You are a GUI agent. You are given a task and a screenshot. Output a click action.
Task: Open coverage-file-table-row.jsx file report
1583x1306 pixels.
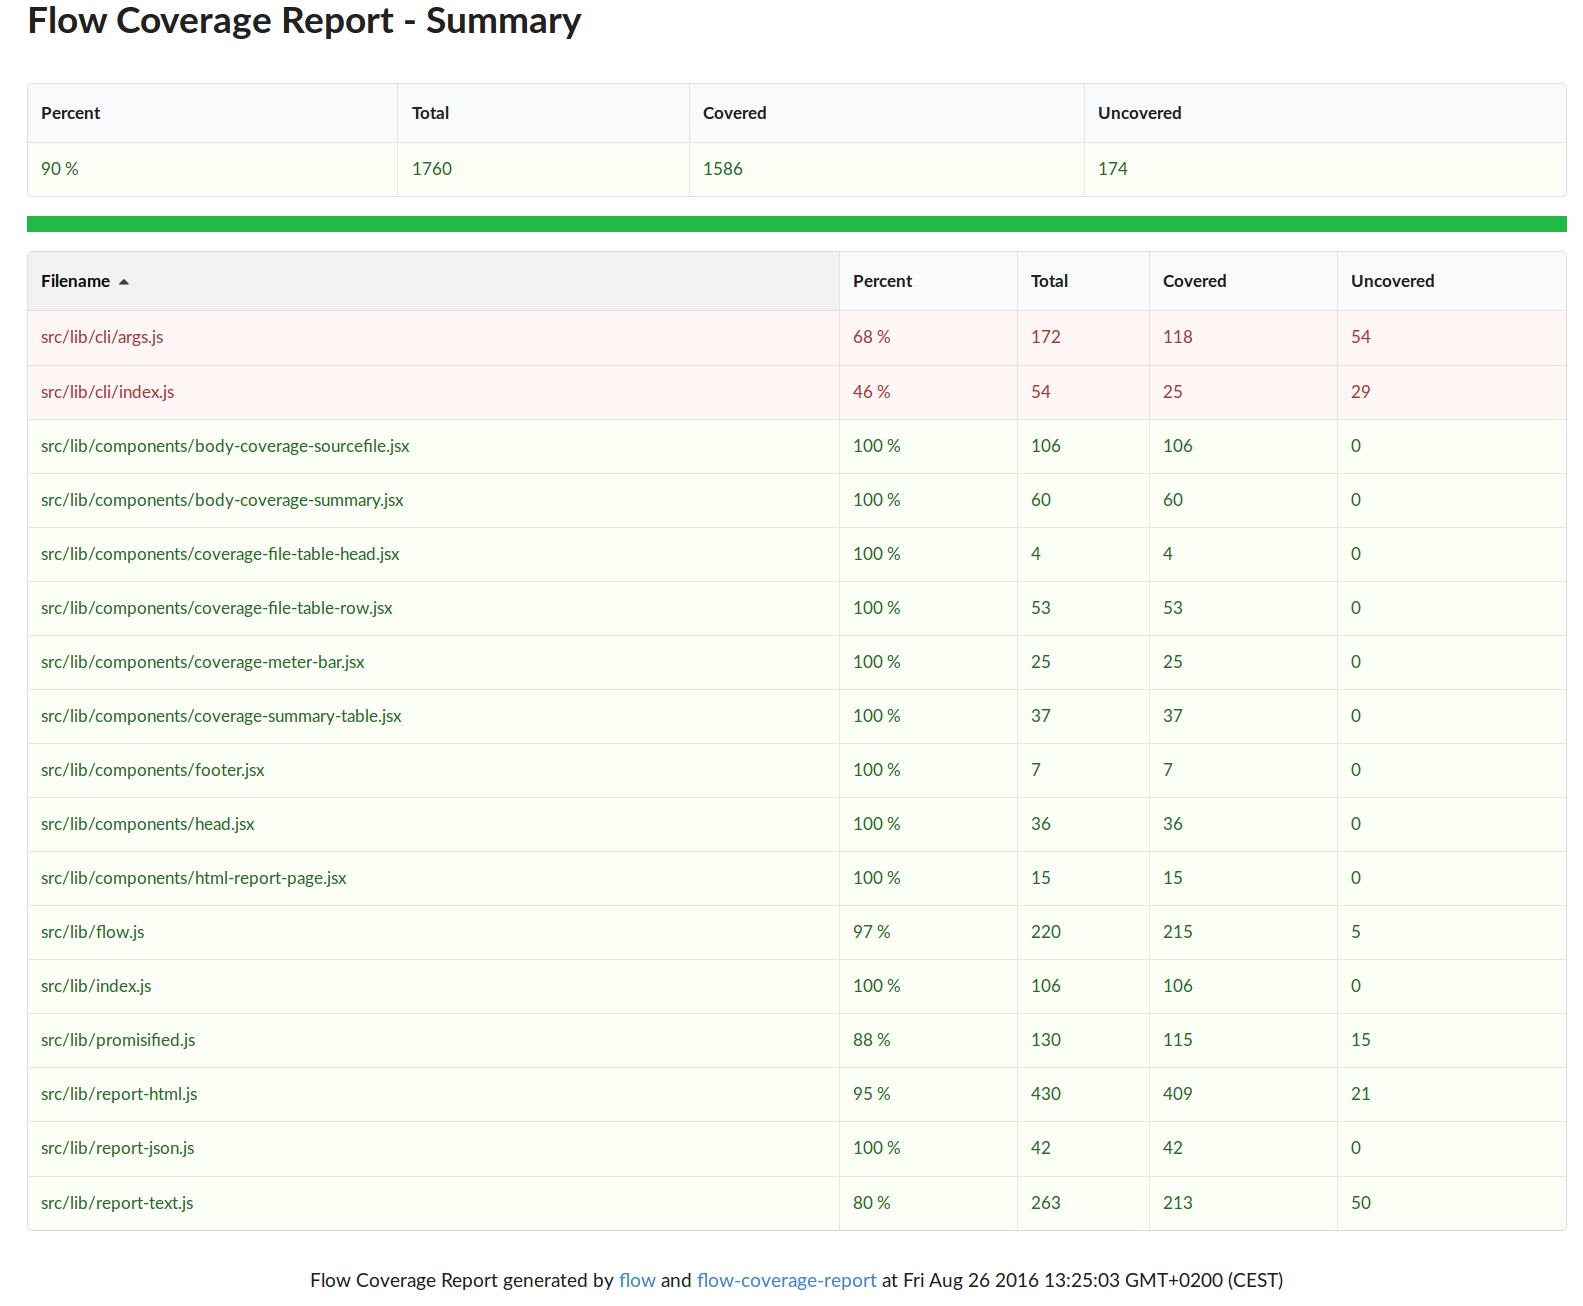click(217, 608)
